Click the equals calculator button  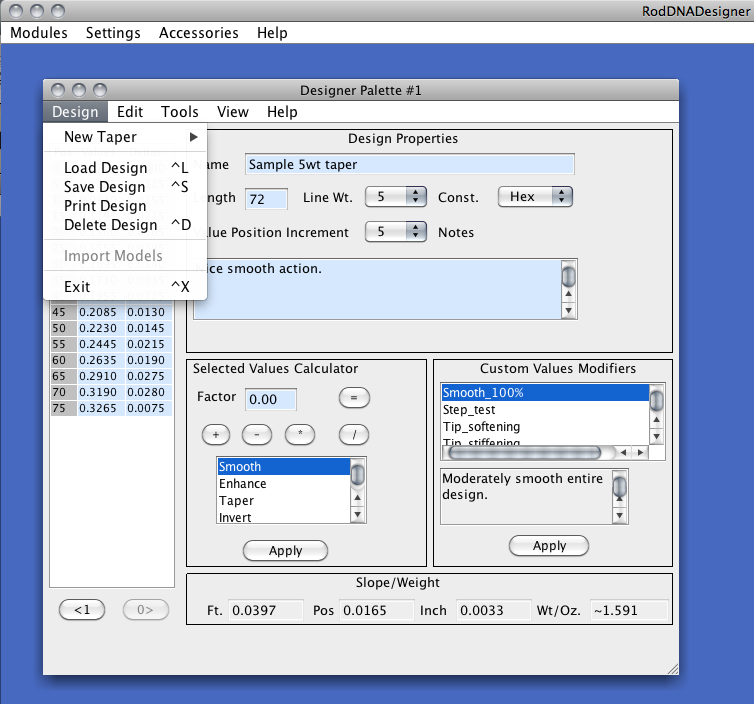(354, 398)
